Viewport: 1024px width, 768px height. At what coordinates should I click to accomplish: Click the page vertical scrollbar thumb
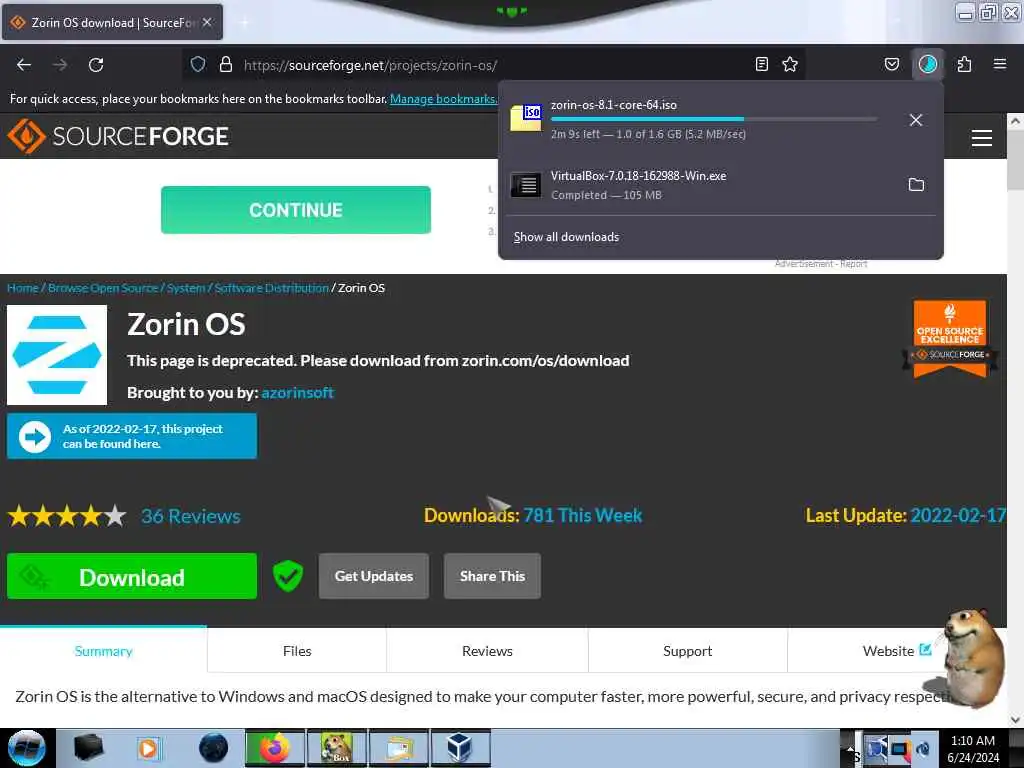1014,159
